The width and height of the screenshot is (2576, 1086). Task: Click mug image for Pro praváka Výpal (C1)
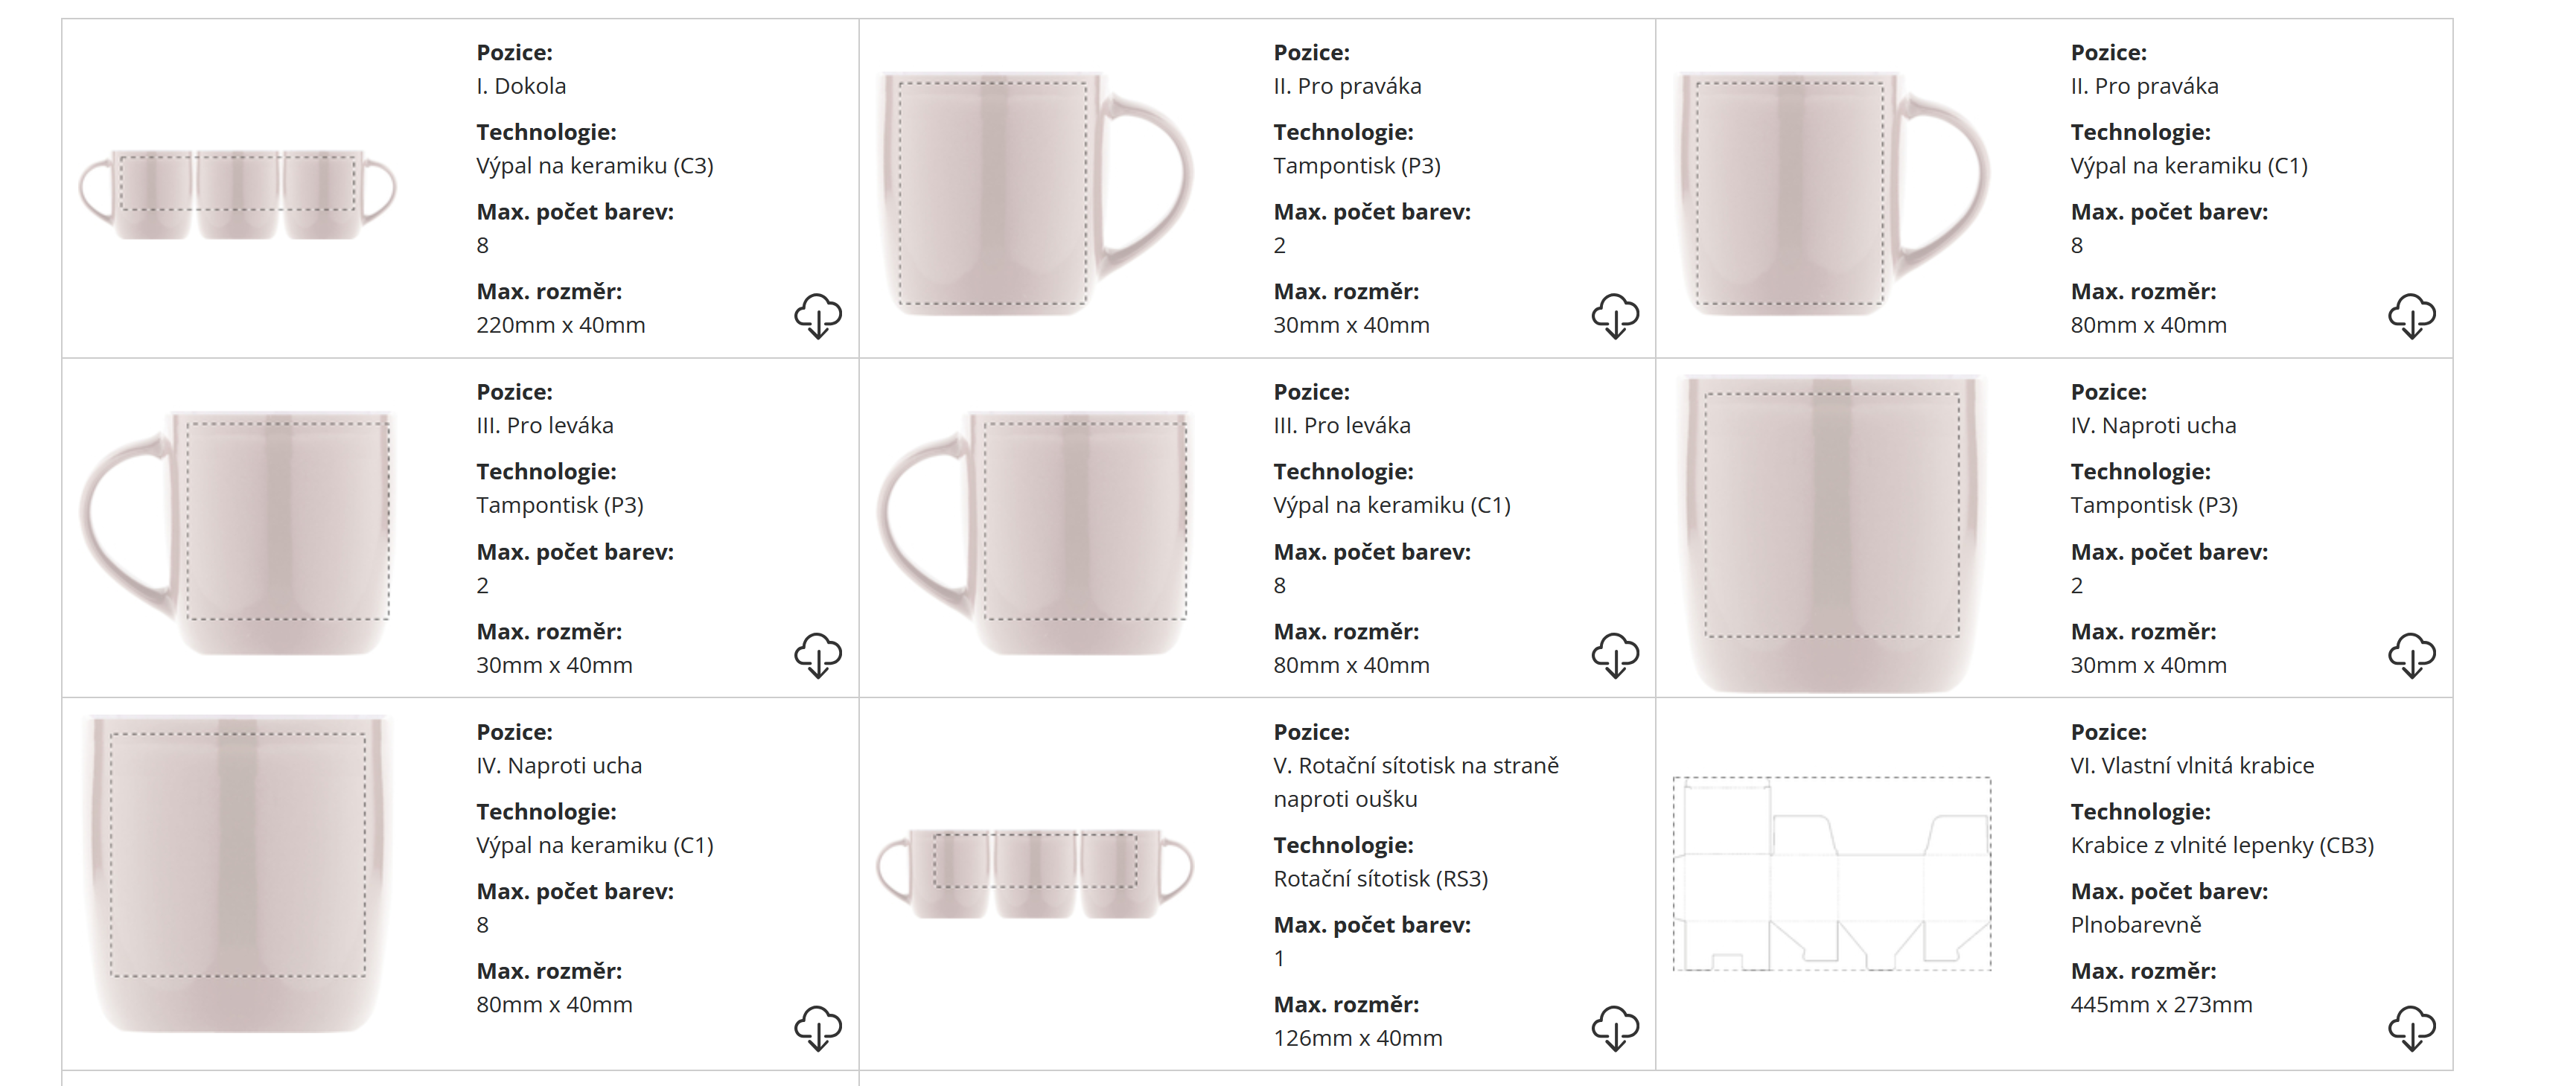click(x=1831, y=194)
